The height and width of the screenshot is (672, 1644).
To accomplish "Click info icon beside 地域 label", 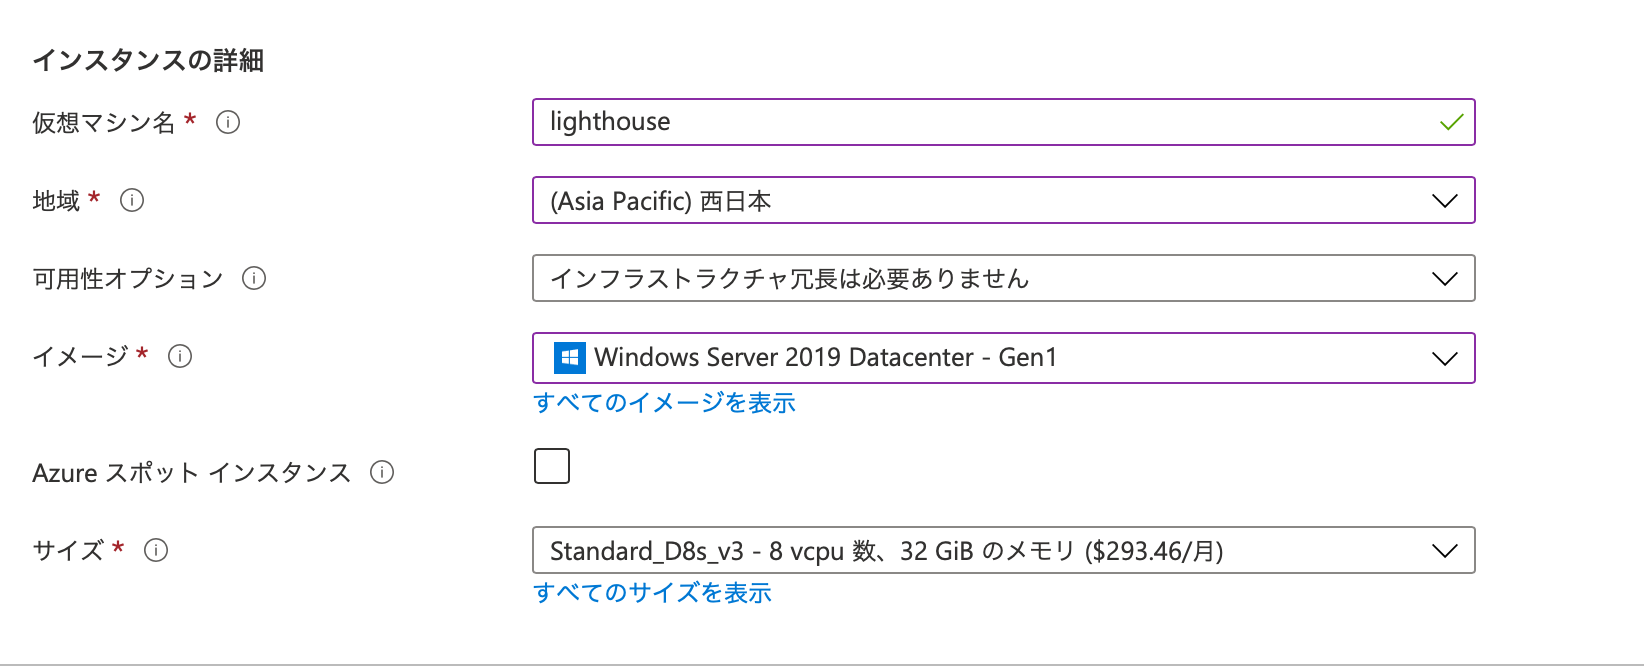I will tap(132, 200).
